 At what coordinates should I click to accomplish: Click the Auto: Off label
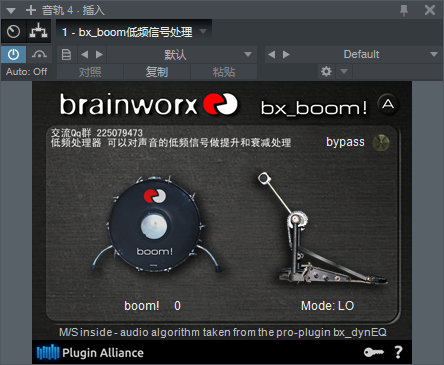pos(26,72)
